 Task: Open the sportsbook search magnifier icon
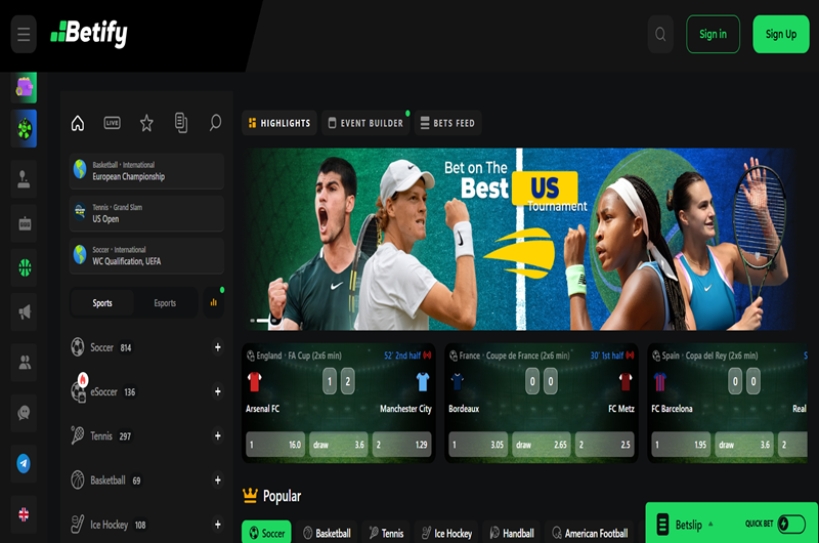[215, 123]
